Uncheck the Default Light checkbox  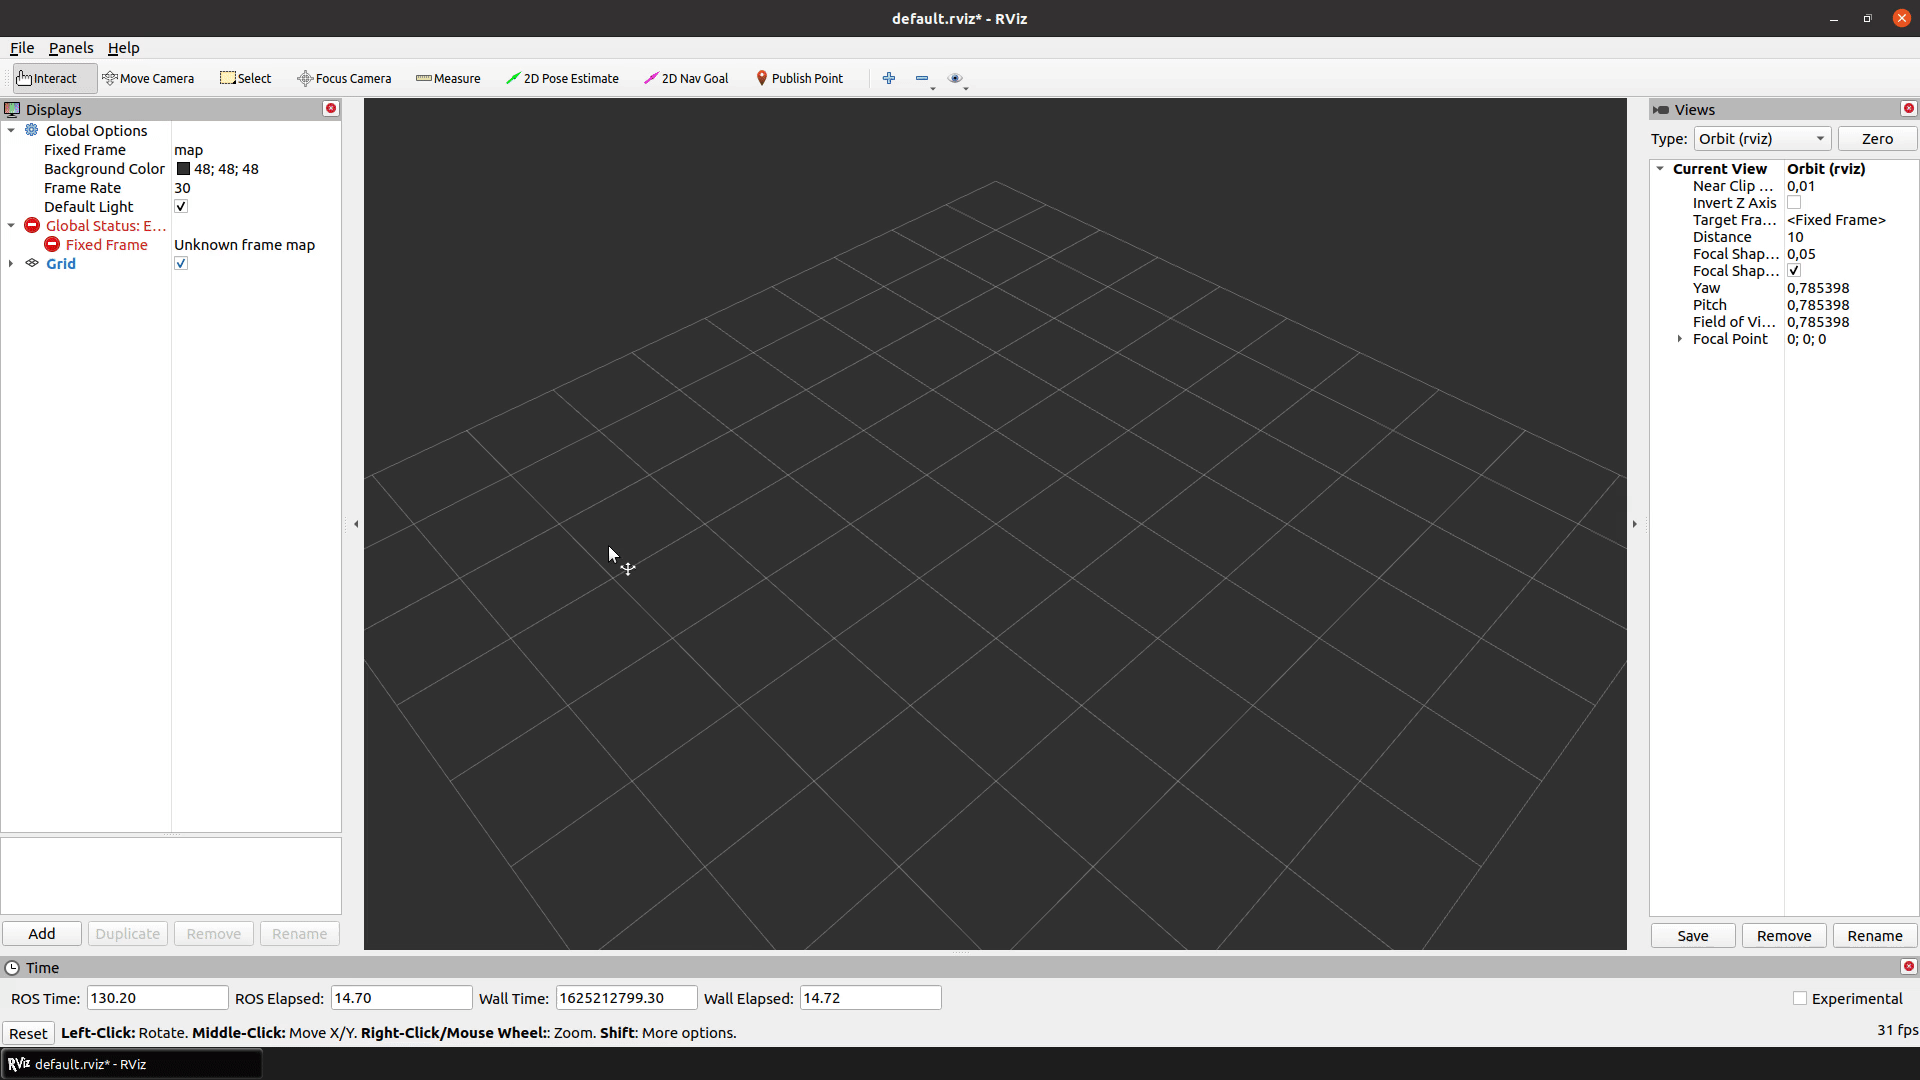click(x=181, y=206)
